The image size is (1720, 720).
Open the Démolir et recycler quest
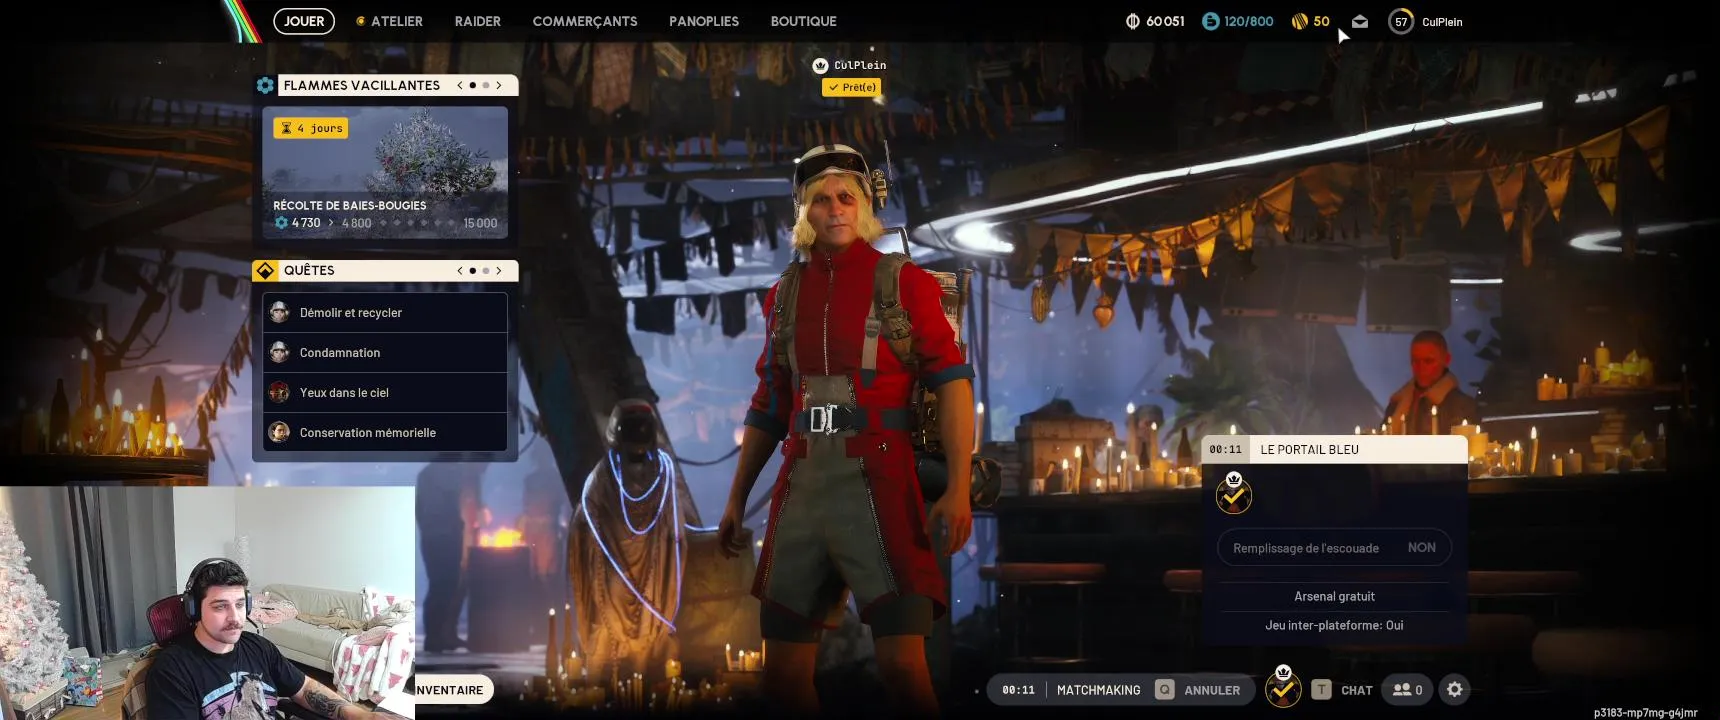(x=385, y=313)
